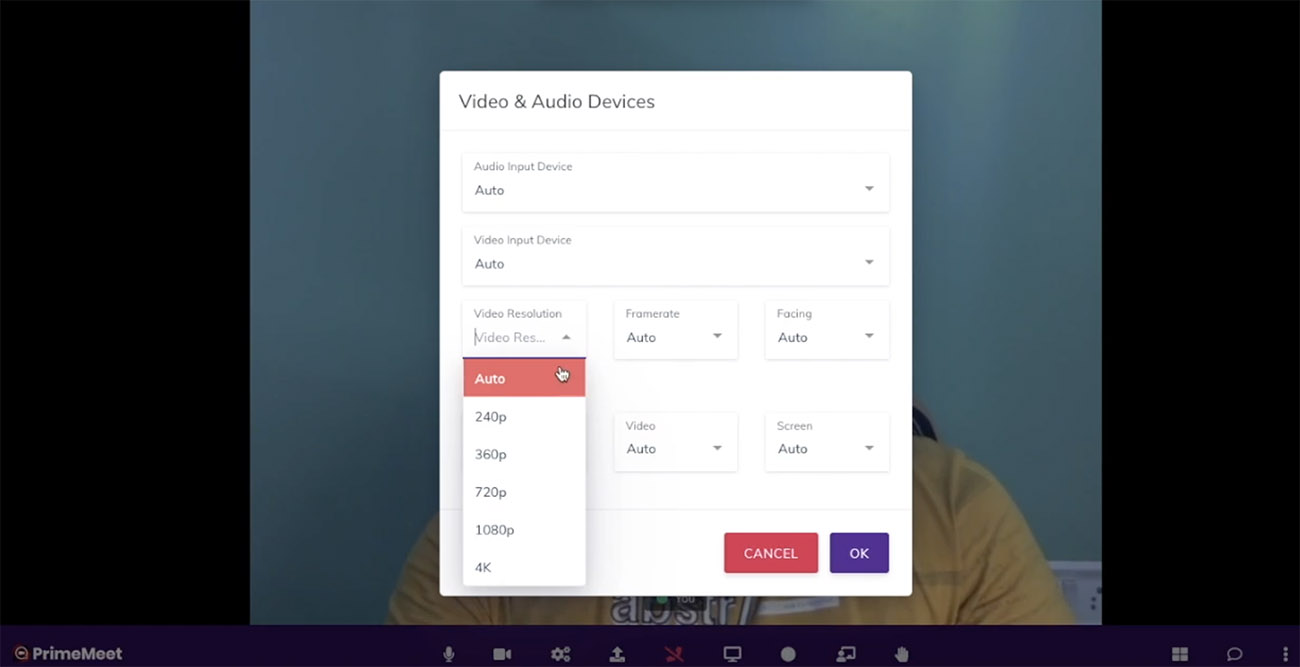
Task: Open device settings gears icon
Action: tap(560, 654)
